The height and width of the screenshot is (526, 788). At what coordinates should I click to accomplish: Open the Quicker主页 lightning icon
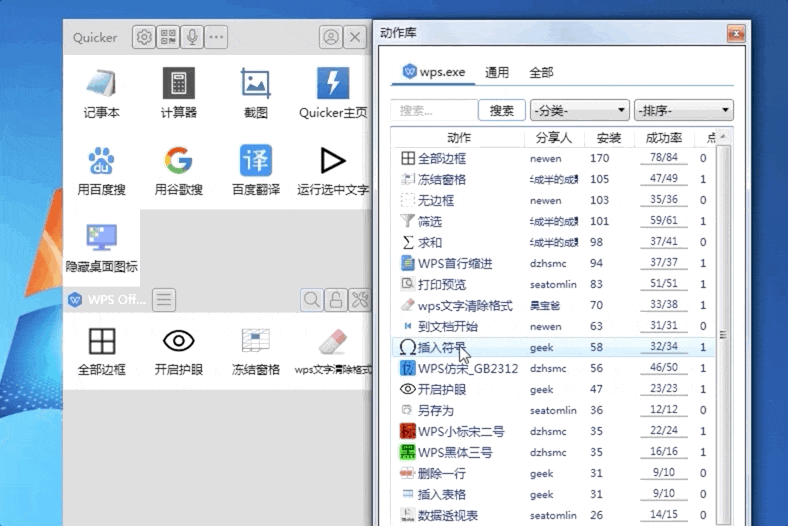pos(333,93)
